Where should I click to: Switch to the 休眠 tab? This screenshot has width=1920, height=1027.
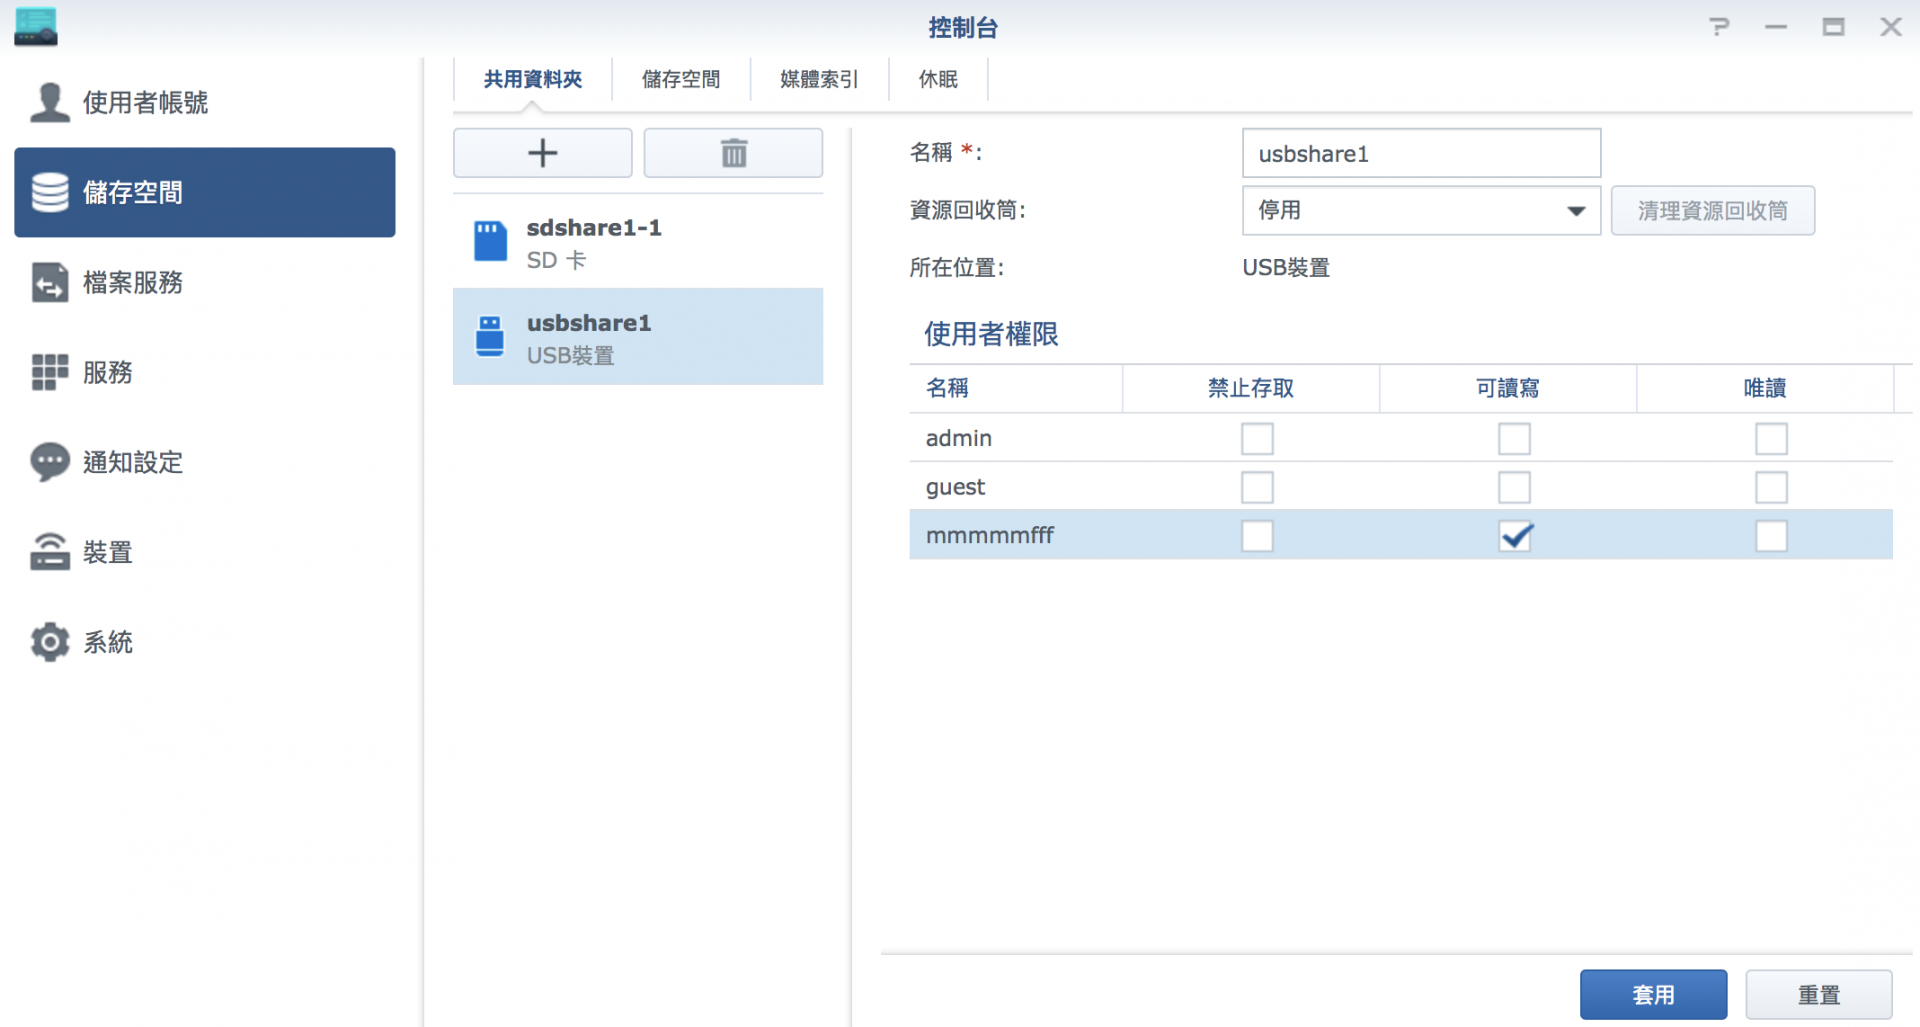[x=938, y=79]
